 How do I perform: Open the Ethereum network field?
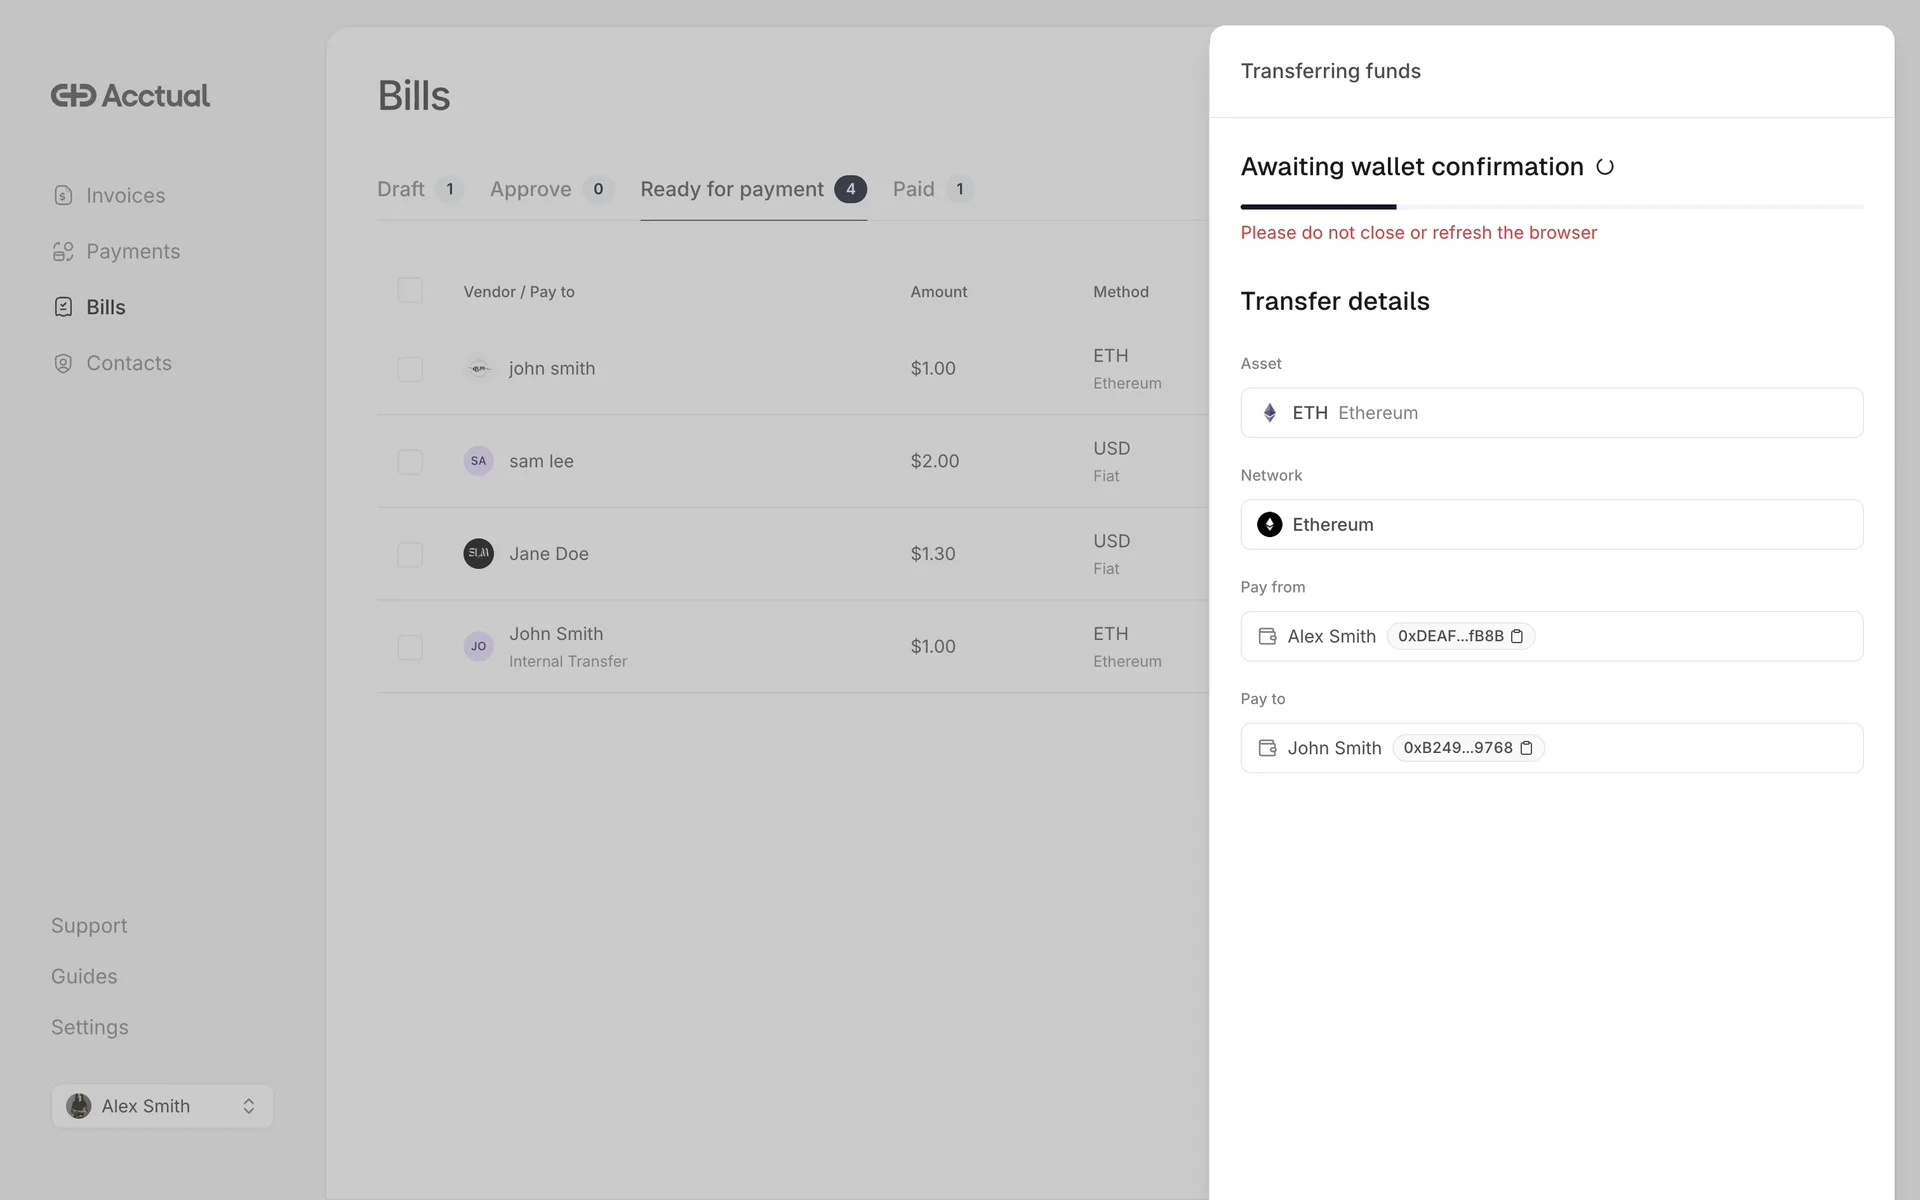click(x=1551, y=525)
